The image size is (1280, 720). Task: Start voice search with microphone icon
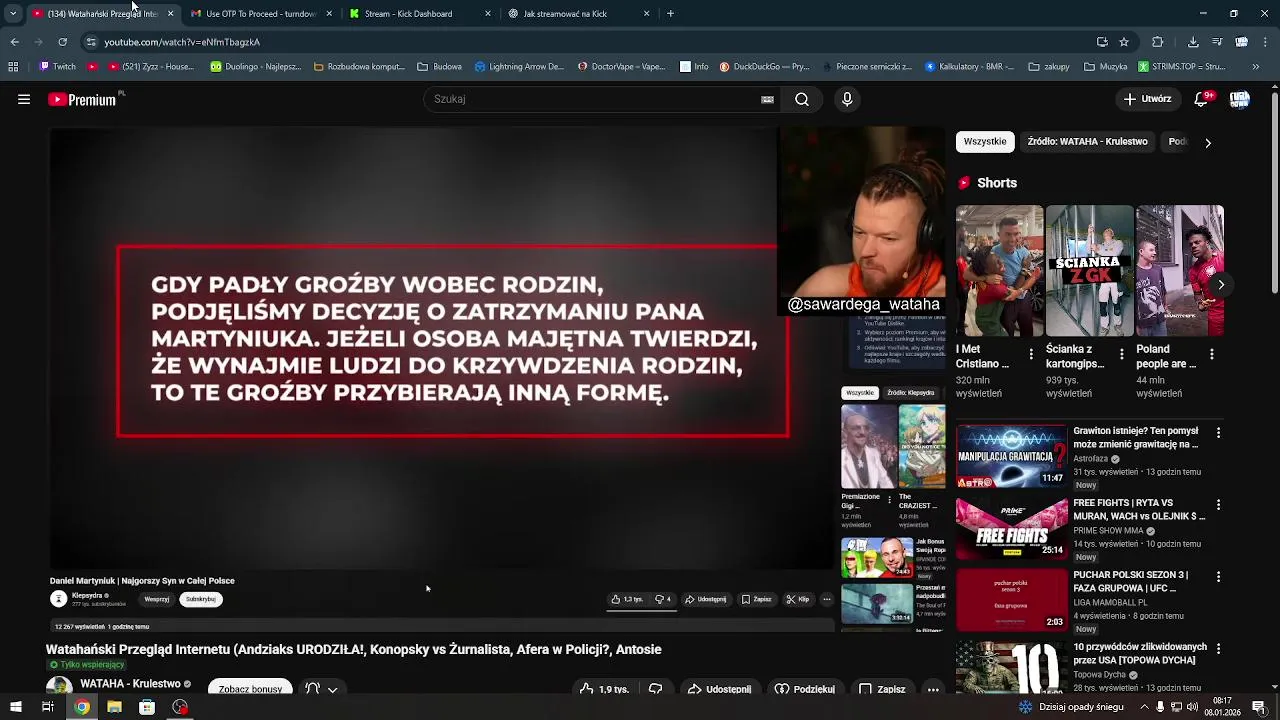coord(847,99)
